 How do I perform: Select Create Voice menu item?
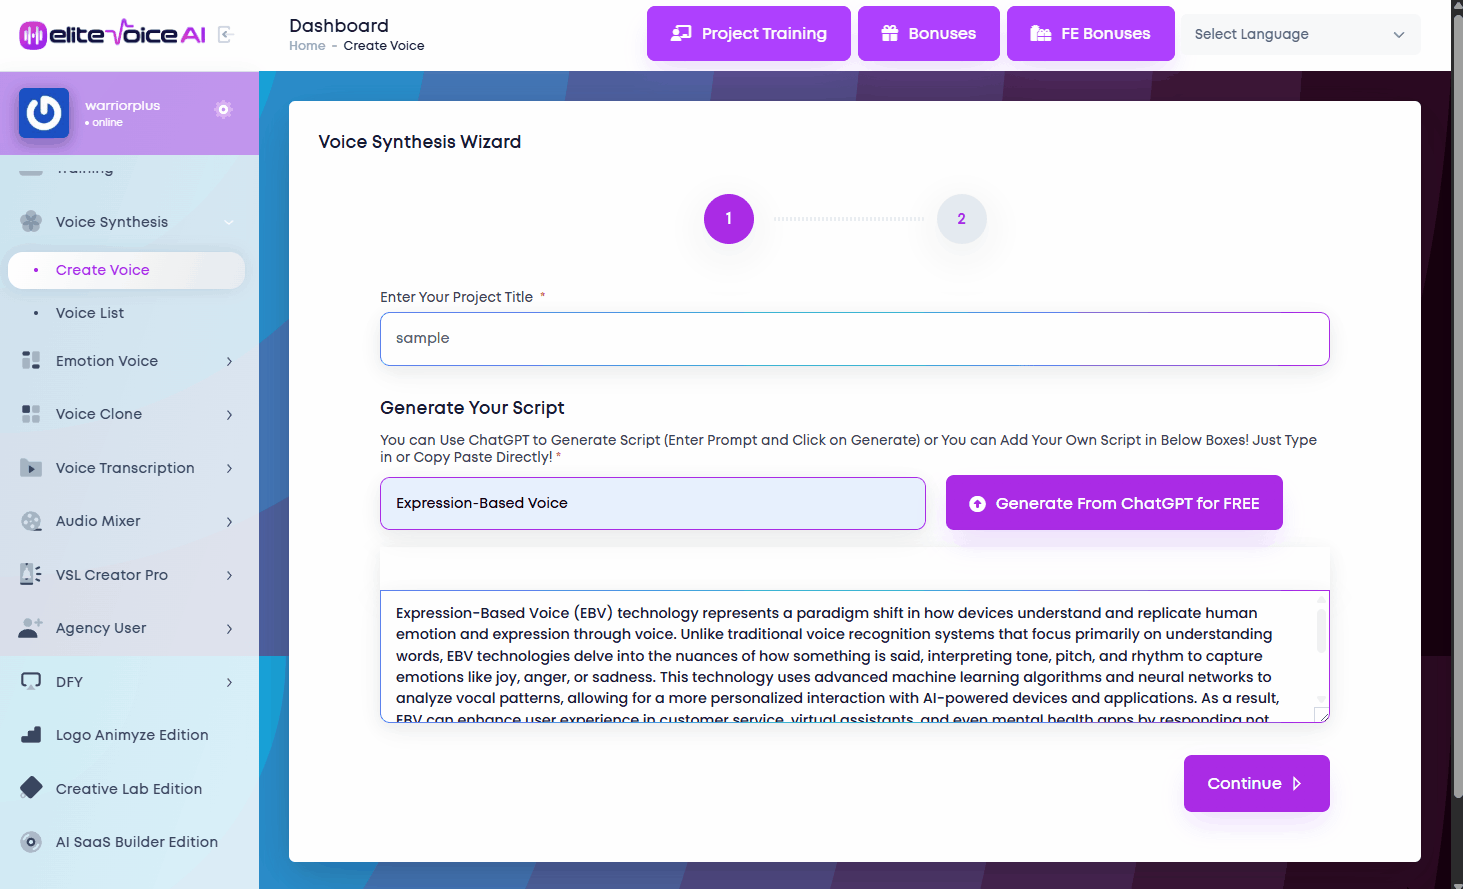coord(102,270)
